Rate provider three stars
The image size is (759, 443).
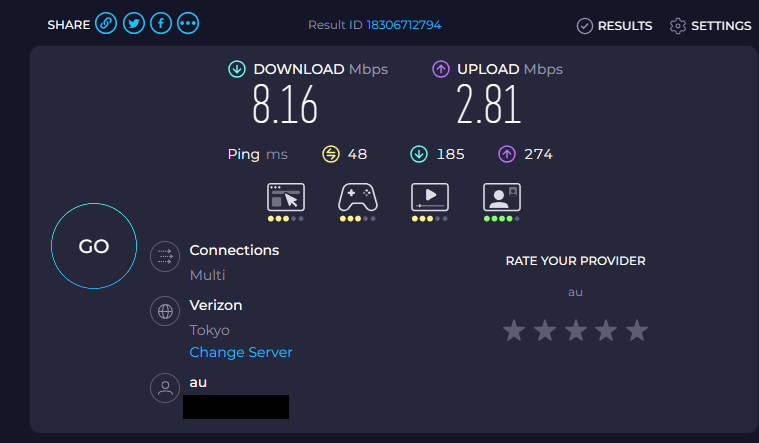[575, 331]
